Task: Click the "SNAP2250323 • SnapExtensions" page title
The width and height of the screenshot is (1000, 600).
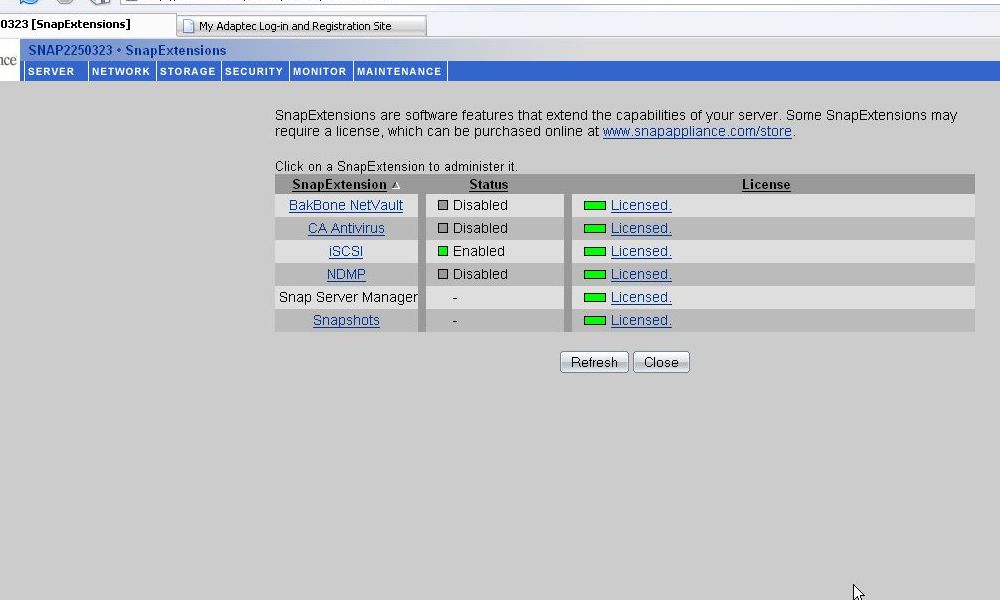Action: (x=127, y=50)
